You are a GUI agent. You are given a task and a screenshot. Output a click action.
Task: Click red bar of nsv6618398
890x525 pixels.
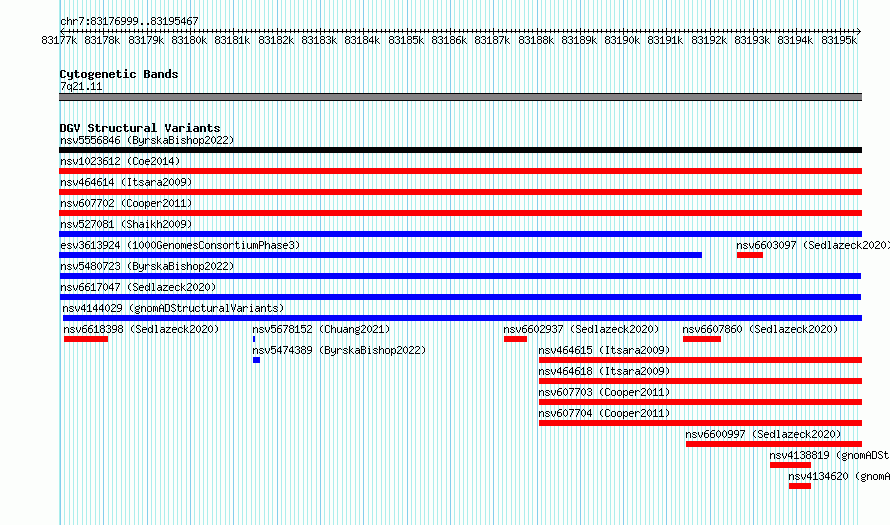[86, 339]
